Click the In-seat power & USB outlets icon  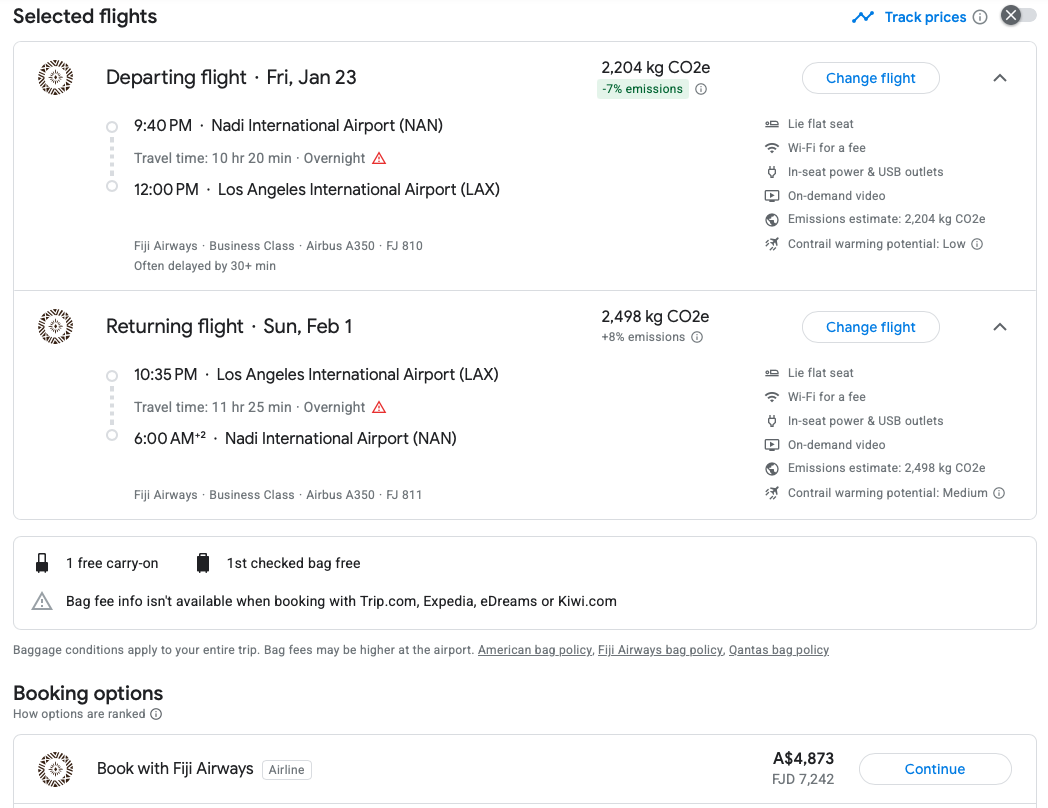771,171
